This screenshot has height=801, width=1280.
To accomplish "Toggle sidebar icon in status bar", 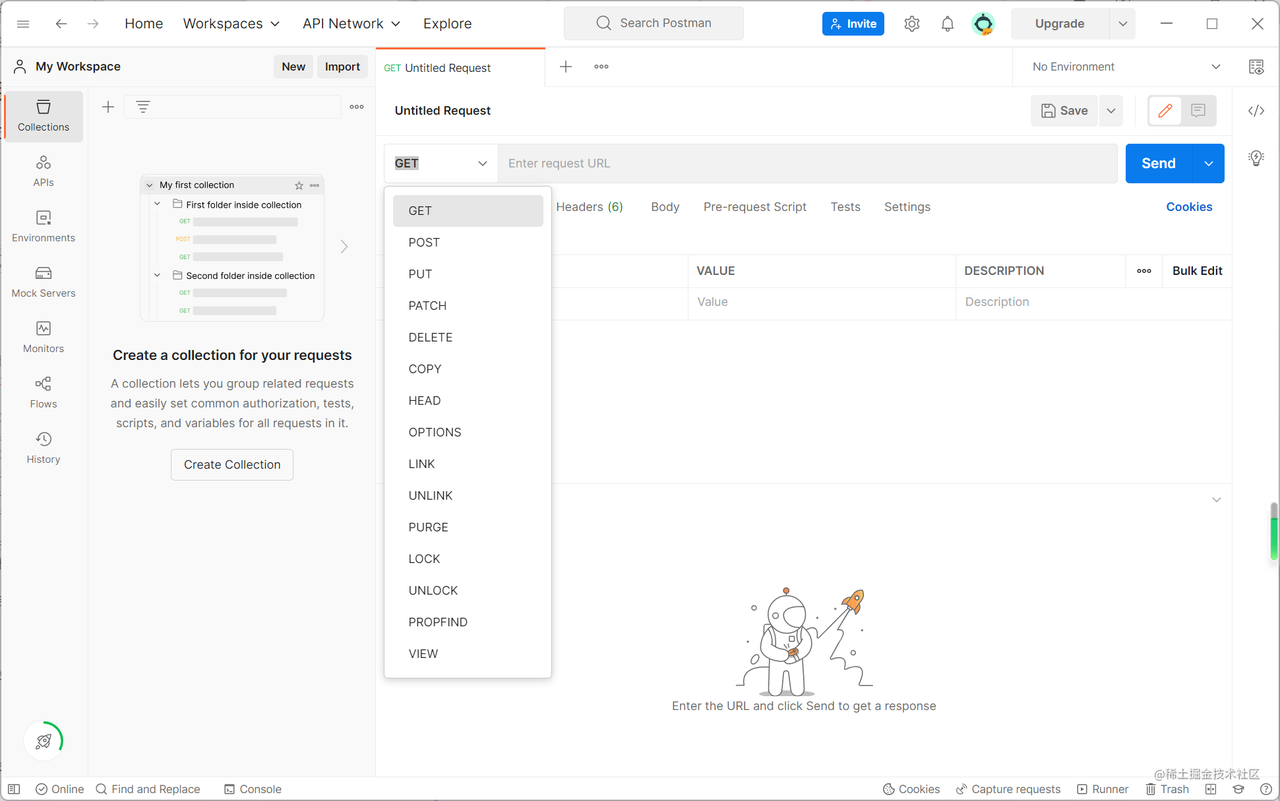I will point(14,789).
